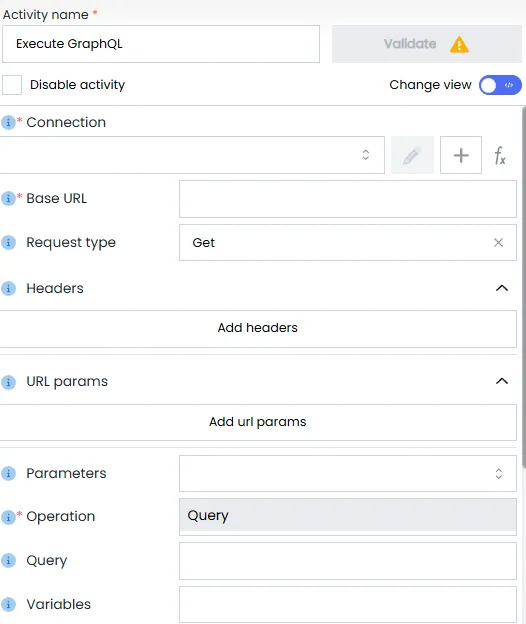The width and height of the screenshot is (526, 624).
Task: Tick the Disable activity checkbox
Action: point(12,85)
